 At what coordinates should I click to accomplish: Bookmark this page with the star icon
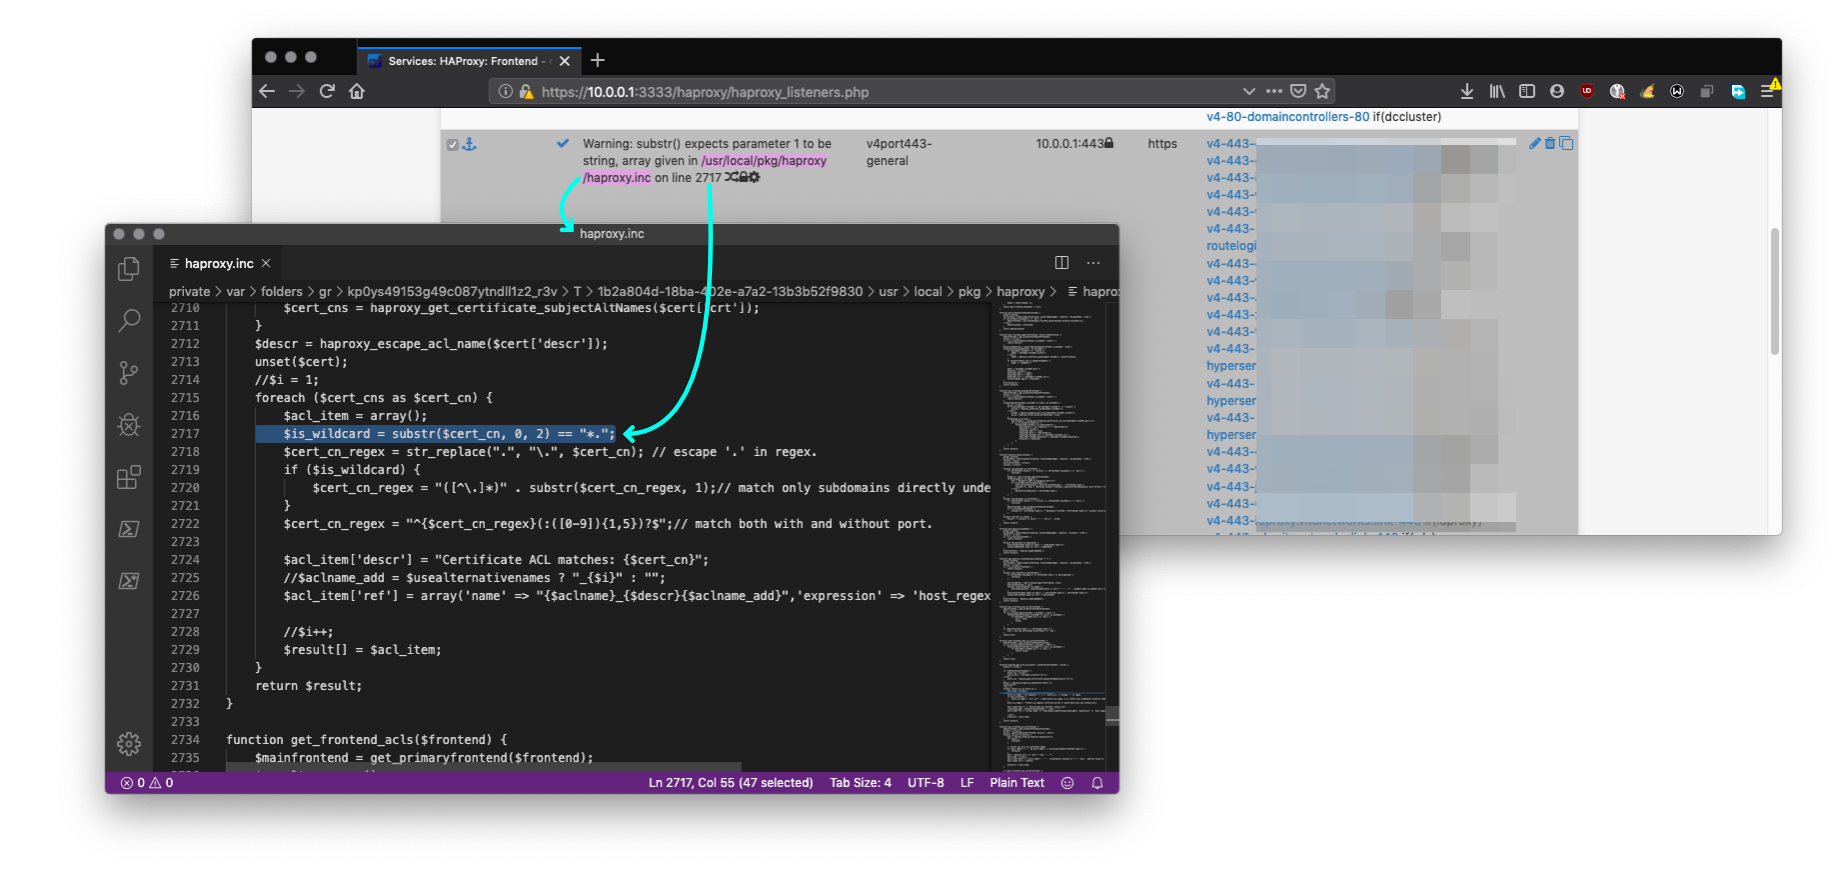click(1323, 91)
